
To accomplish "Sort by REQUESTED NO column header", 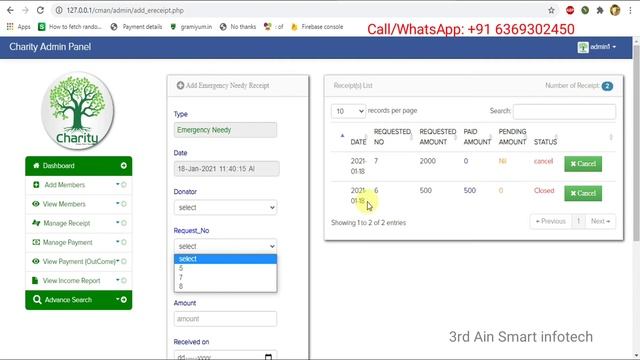I will click(392, 137).
